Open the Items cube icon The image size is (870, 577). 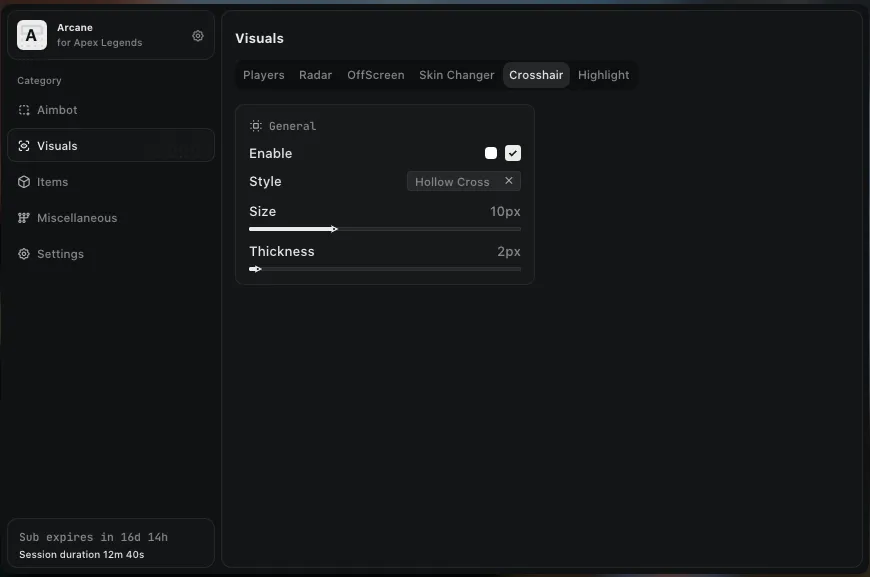coord(22,182)
